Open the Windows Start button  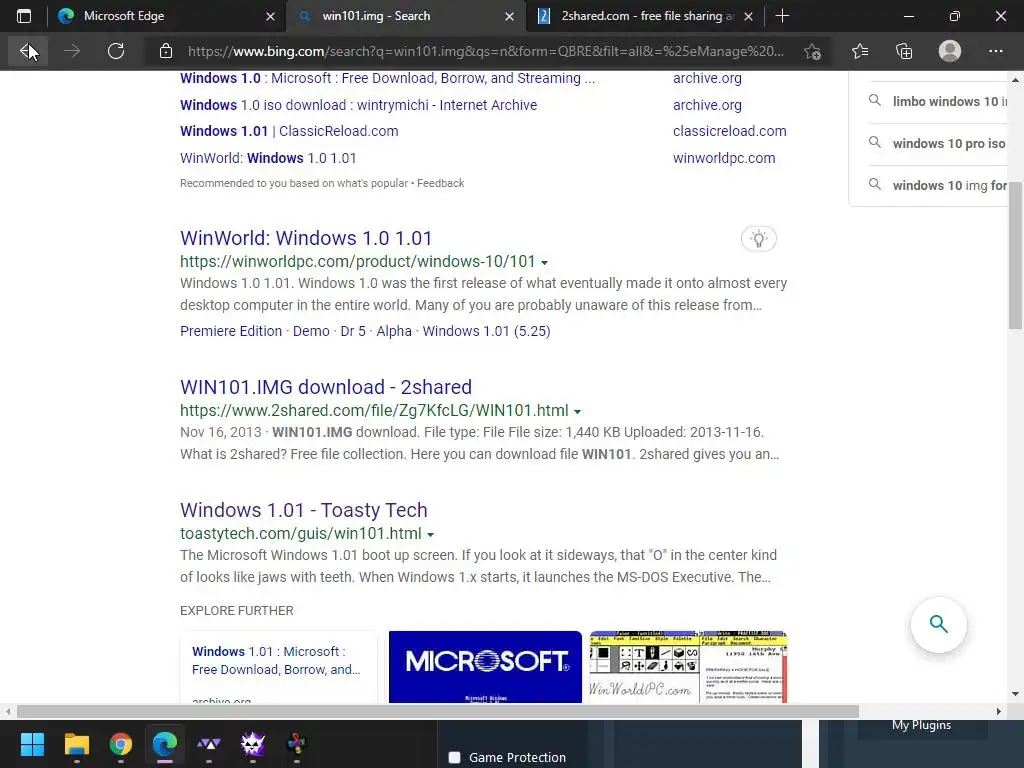(32, 744)
